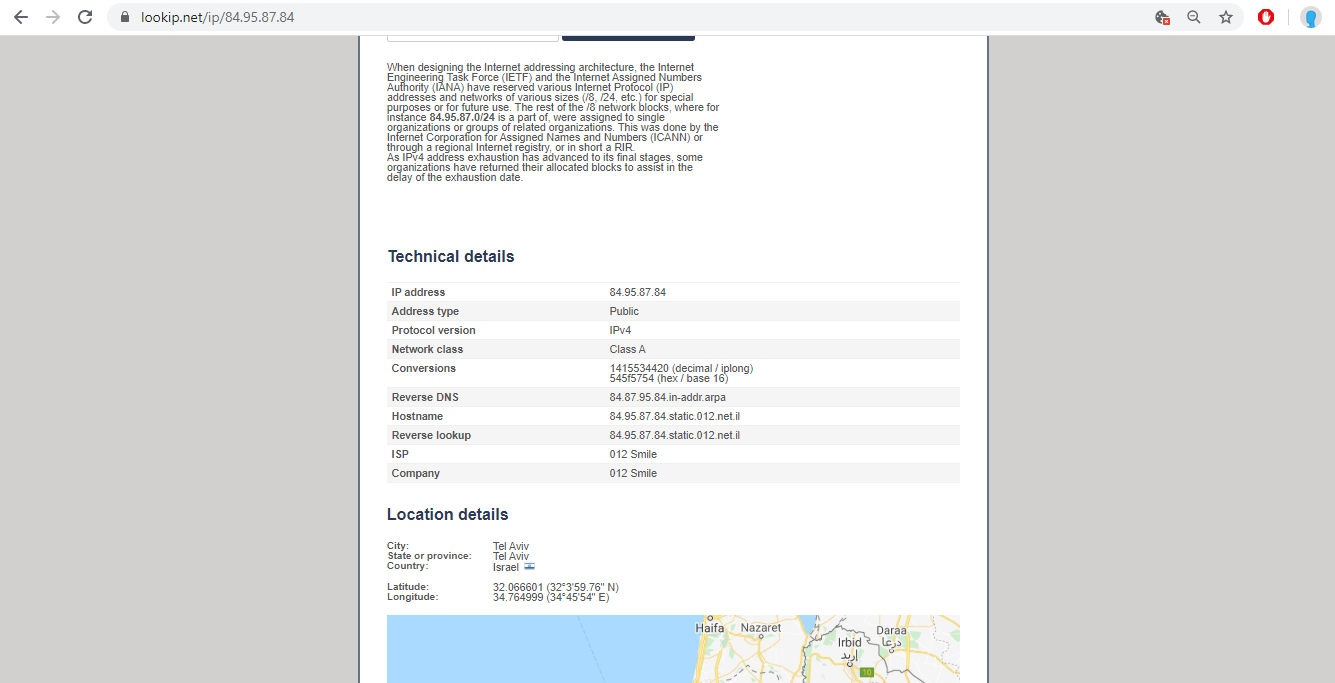Click the Israel flag icon
The width and height of the screenshot is (1335, 683).
click(x=530, y=566)
